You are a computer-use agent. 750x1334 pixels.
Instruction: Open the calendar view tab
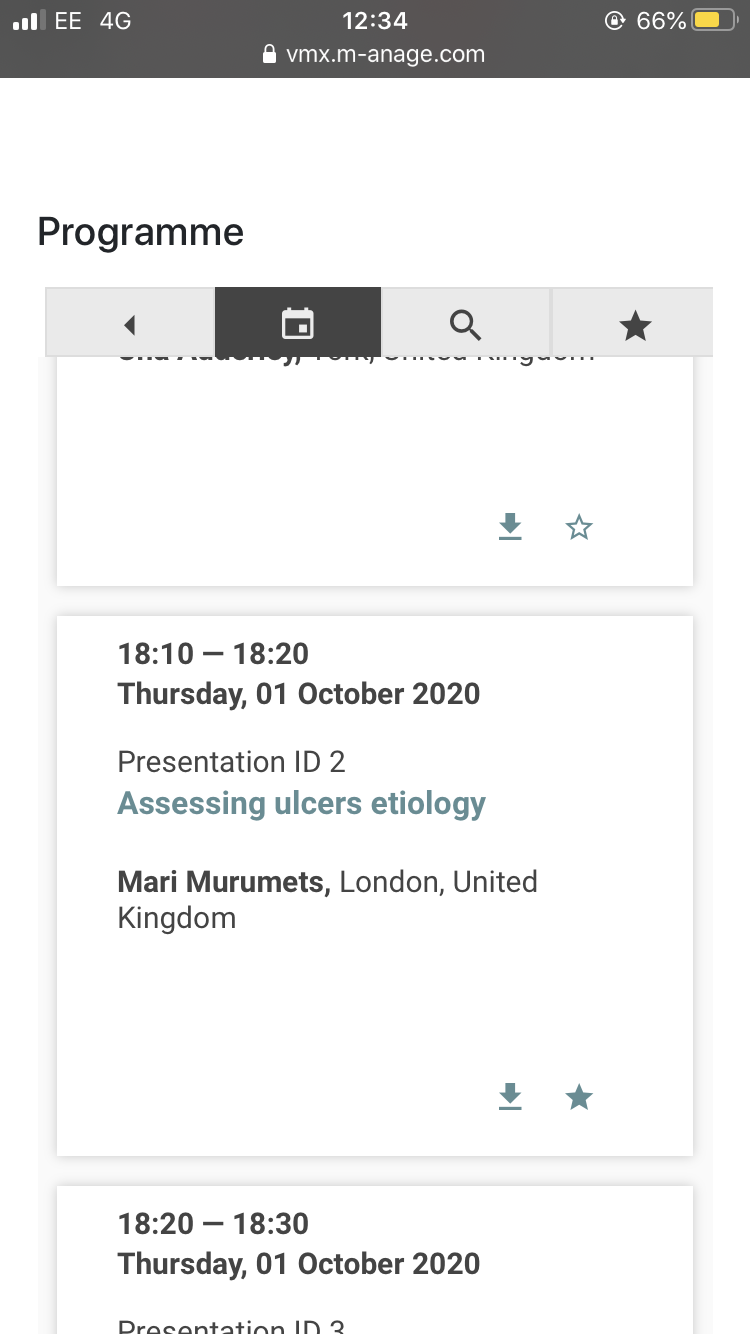pyautogui.click(x=298, y=323)
